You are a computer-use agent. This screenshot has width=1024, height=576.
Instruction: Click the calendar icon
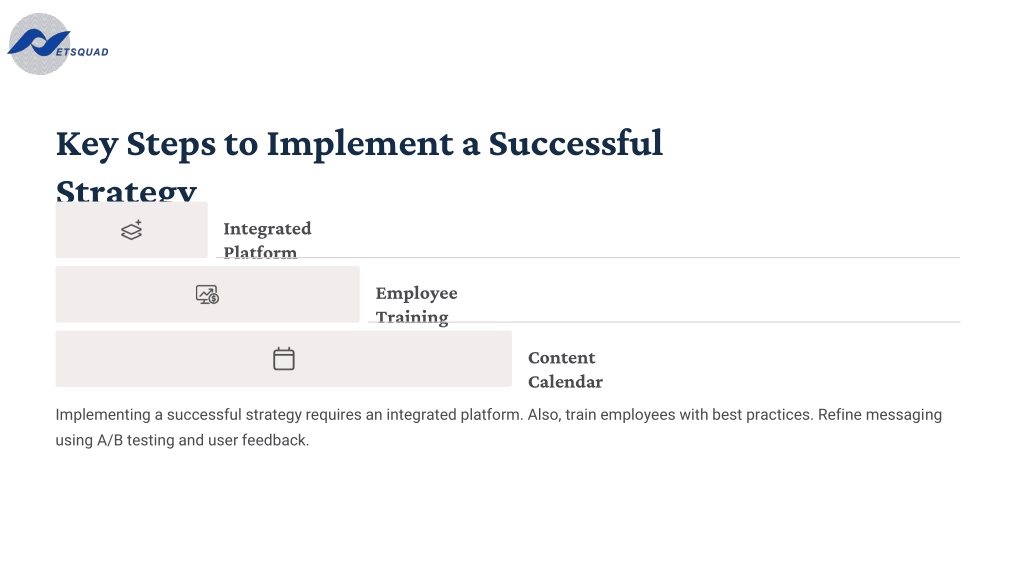283,359
